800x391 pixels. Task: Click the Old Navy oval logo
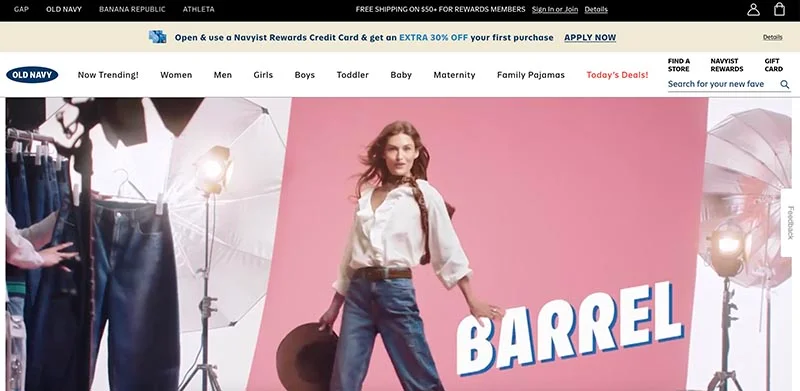pyautogui.click(x=32, y=75)
